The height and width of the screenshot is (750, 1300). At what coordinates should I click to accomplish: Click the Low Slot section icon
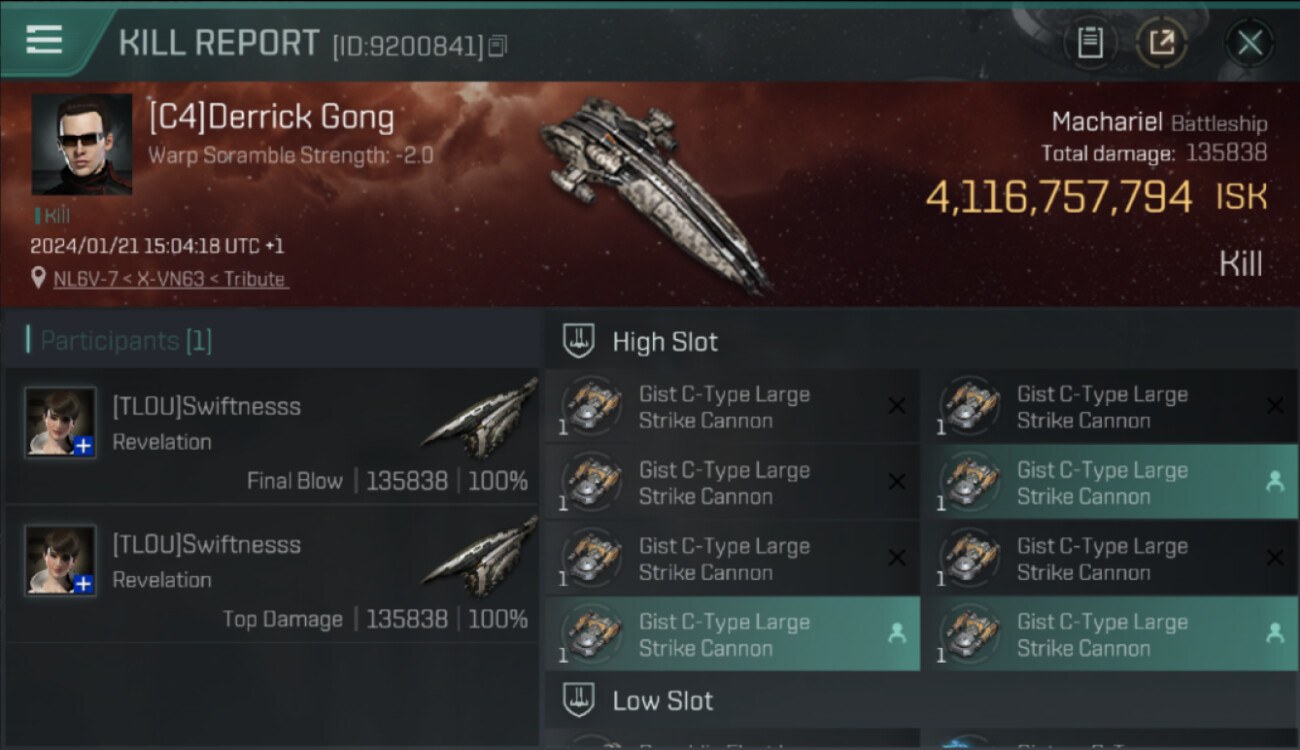(579, 700)
